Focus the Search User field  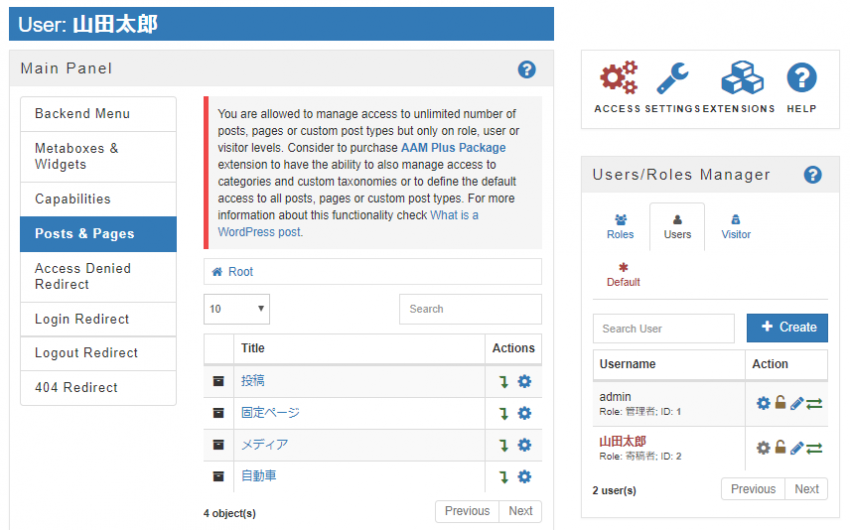point(664,328)
